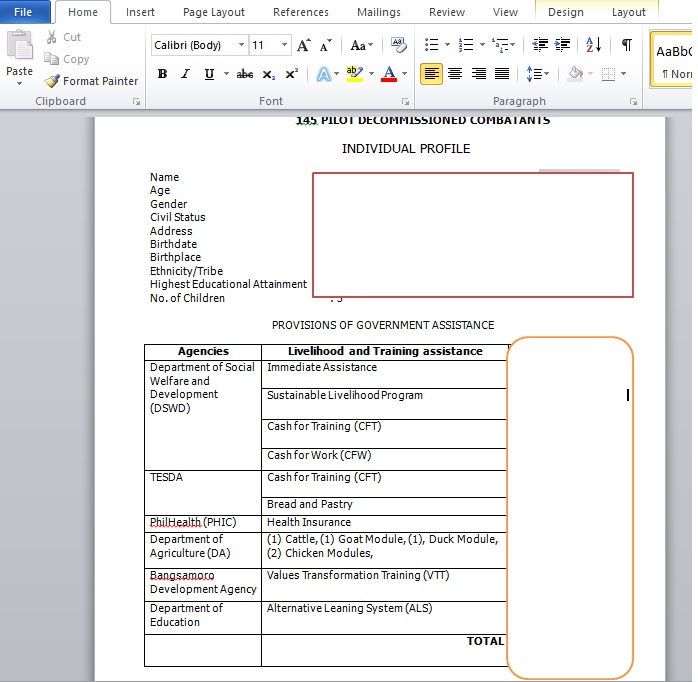This screenshot has width=698, height=682.
Task: Open the font size dropdown
Action: (x=284, y=45)
